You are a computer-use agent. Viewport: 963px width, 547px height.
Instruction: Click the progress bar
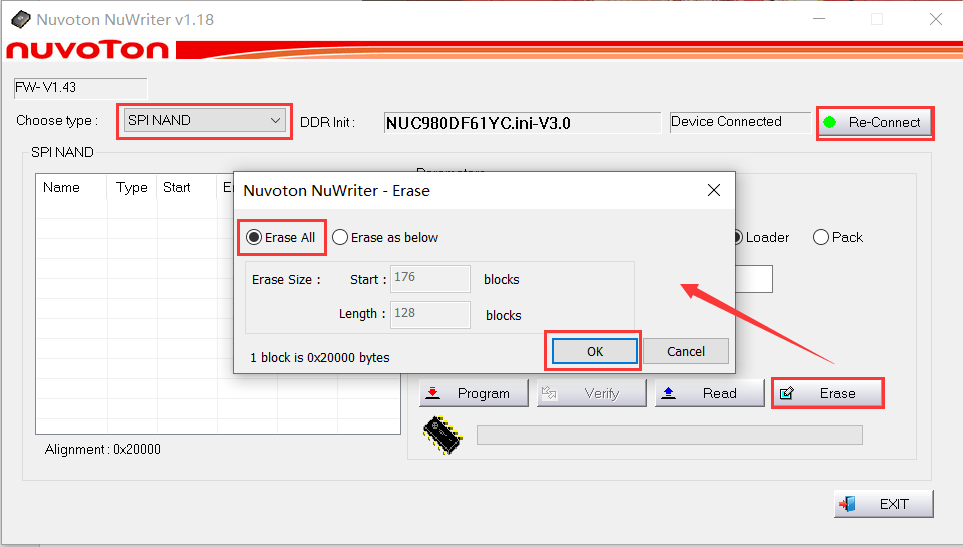tap(669, 435)
